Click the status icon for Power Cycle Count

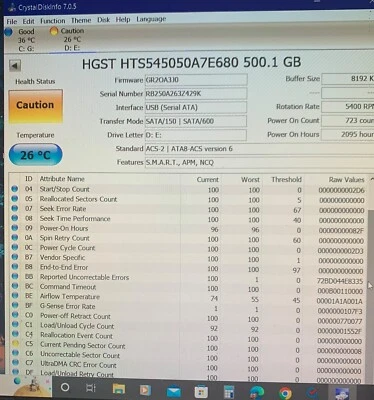(x=14, y=247)
